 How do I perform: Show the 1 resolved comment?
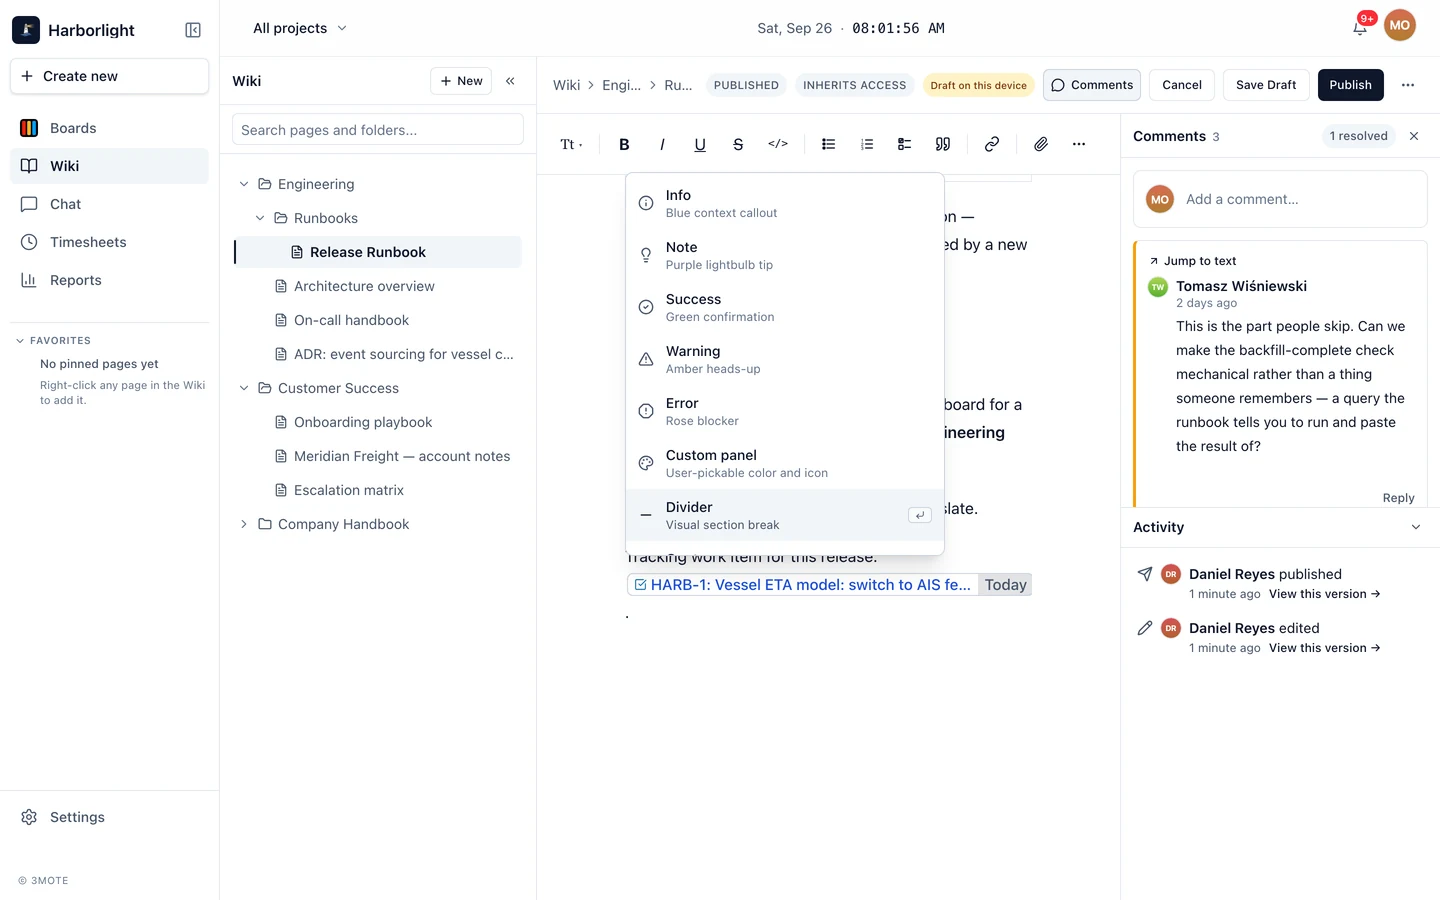(x=1358, y=136)
